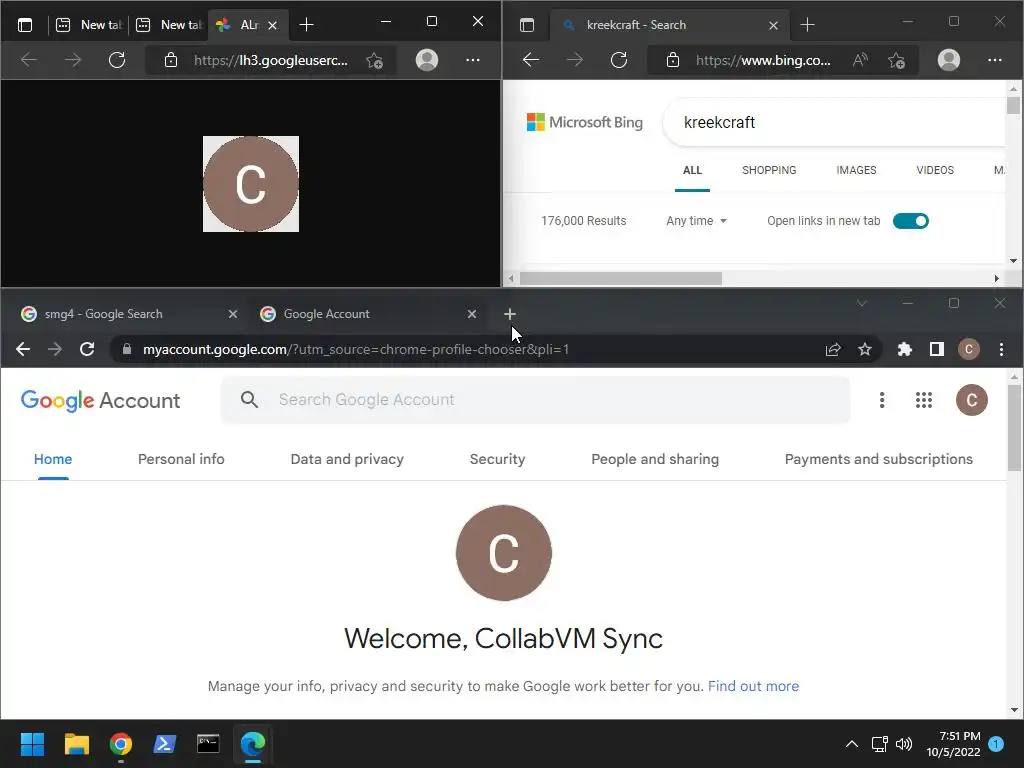Select the IMAGES tab on Bing
The height and width of the screenshot is (768, 1024).
tap(856, 170)
